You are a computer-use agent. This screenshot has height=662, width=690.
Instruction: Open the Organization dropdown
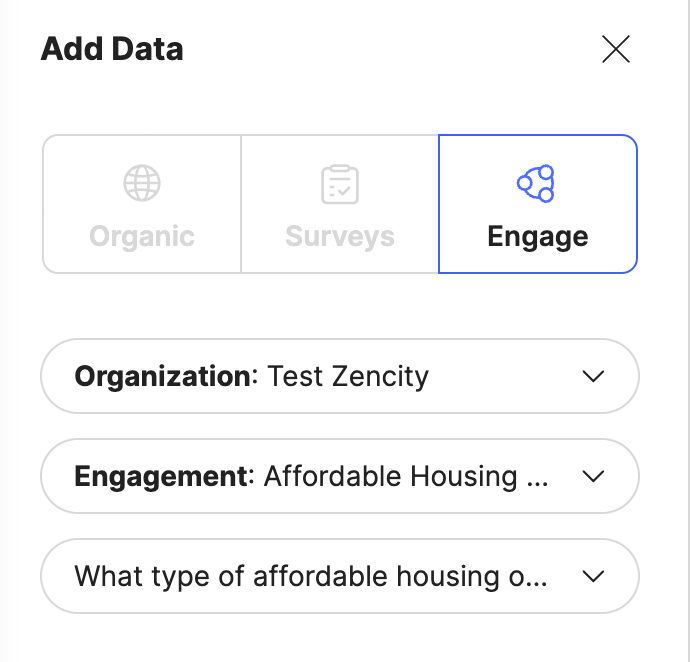click(340, 376)
